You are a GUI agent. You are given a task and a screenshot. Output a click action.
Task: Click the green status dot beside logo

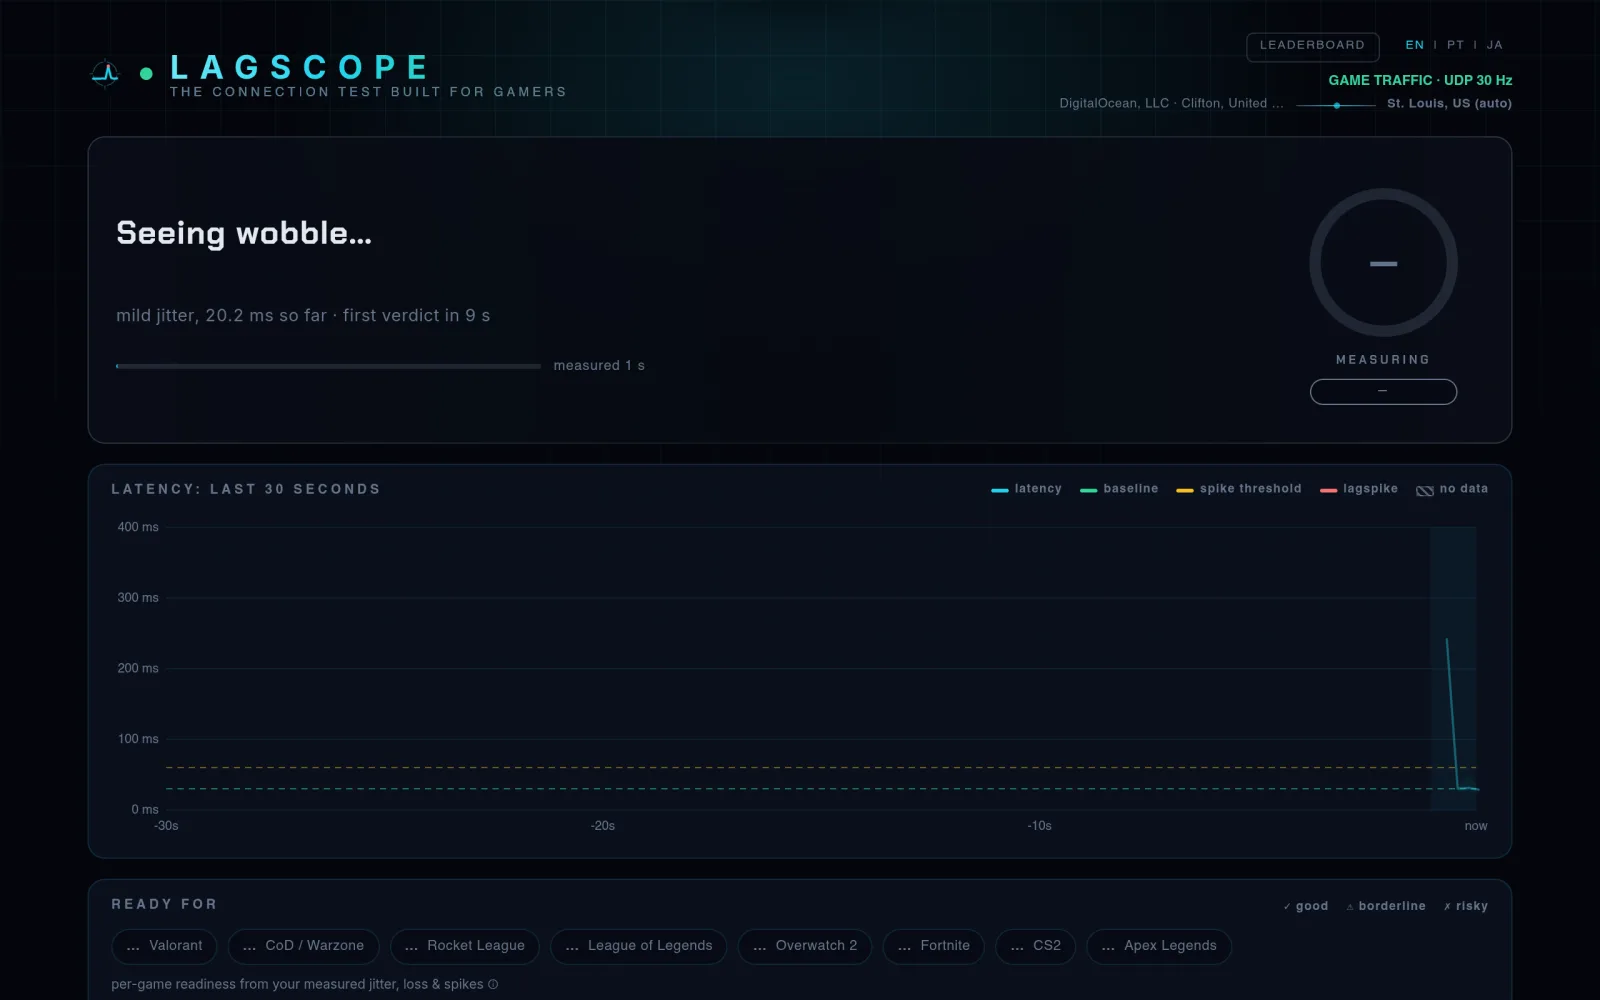(x=147, y=73)
